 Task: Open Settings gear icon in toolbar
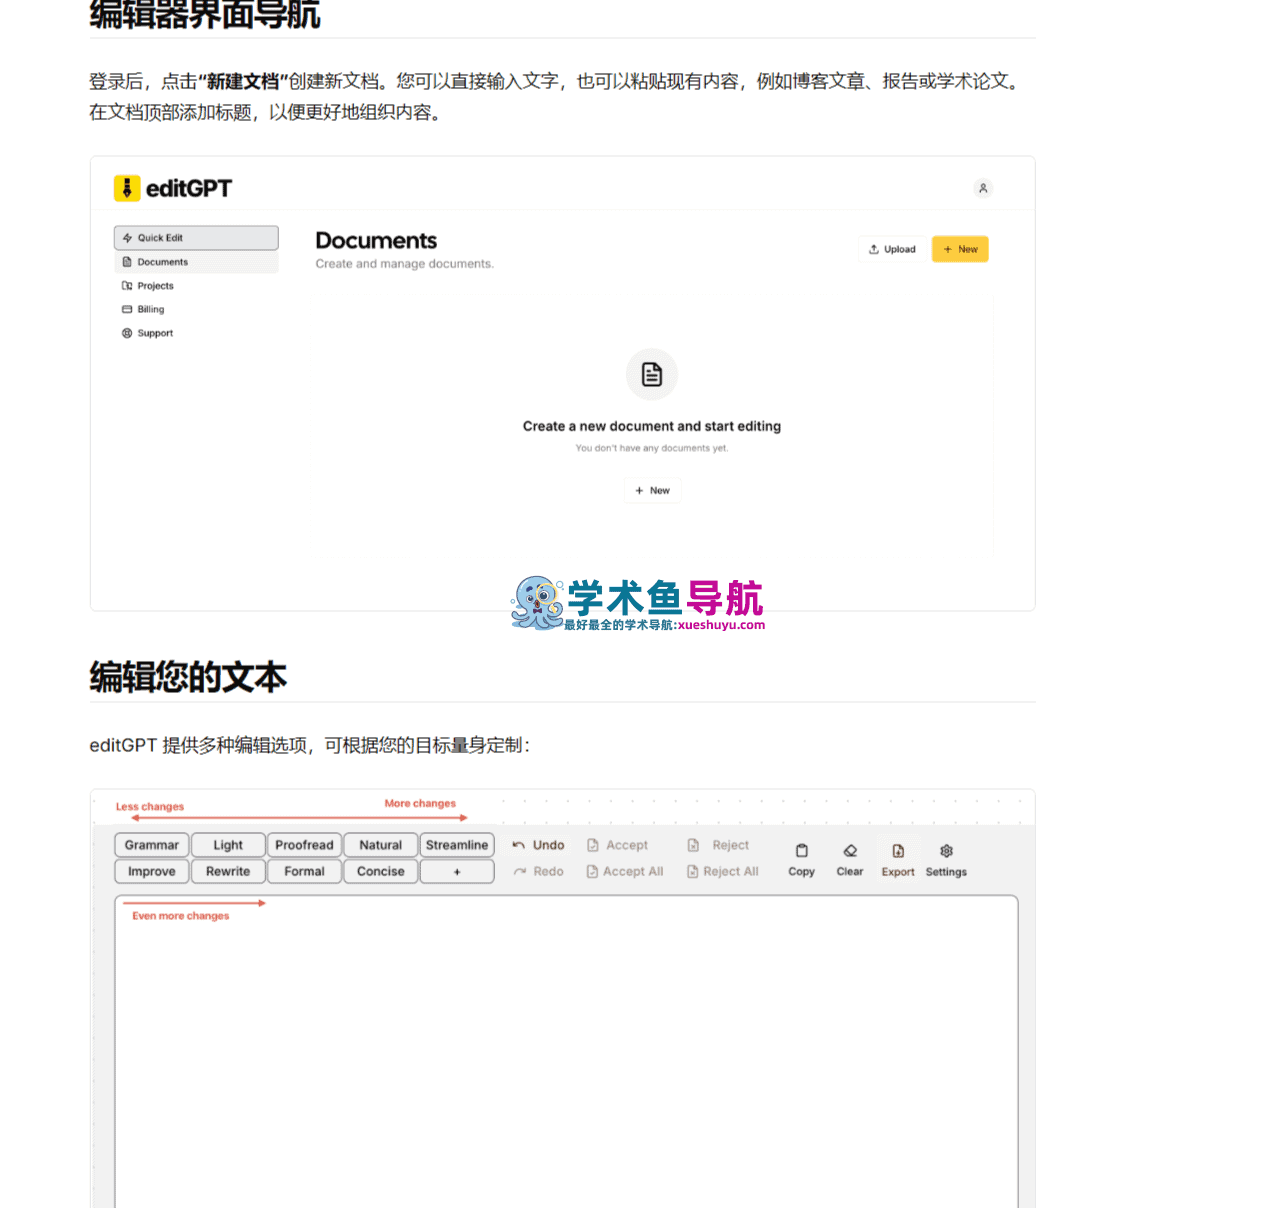pyautogui.click(x=946, y=851)
